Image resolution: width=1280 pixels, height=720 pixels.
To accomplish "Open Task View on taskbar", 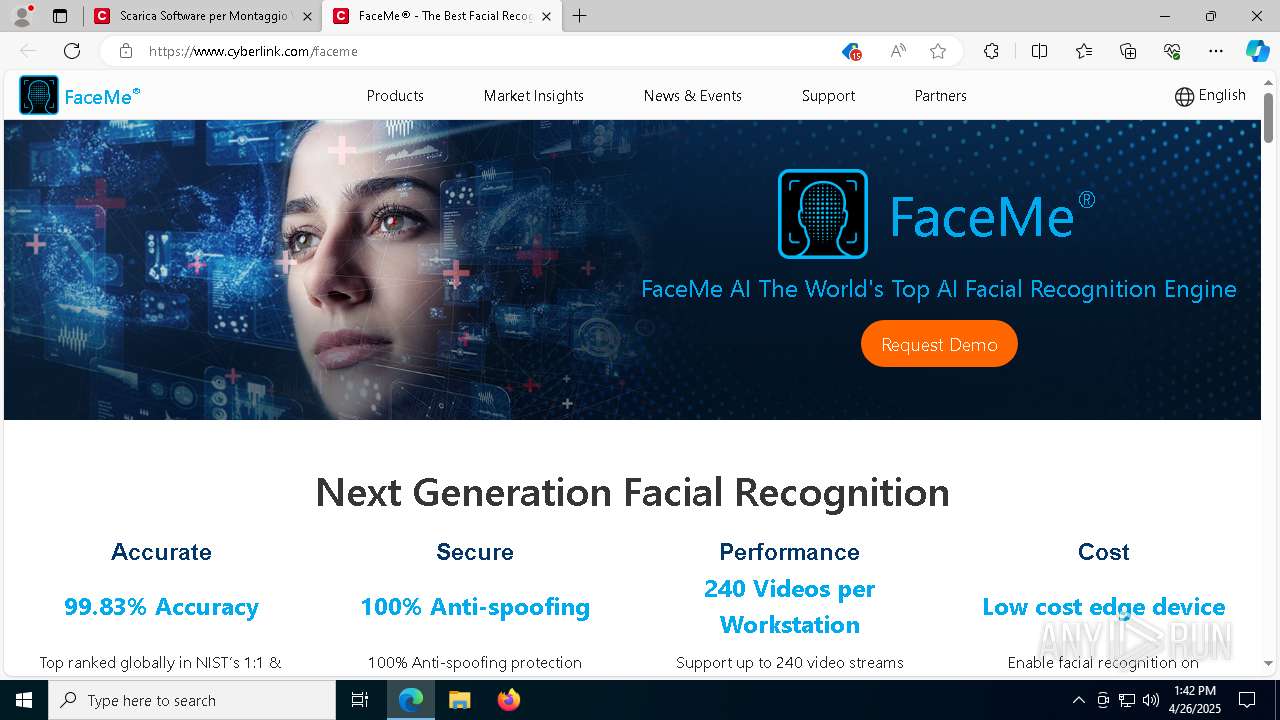I will pyautogui.click(x=360, y=700).
